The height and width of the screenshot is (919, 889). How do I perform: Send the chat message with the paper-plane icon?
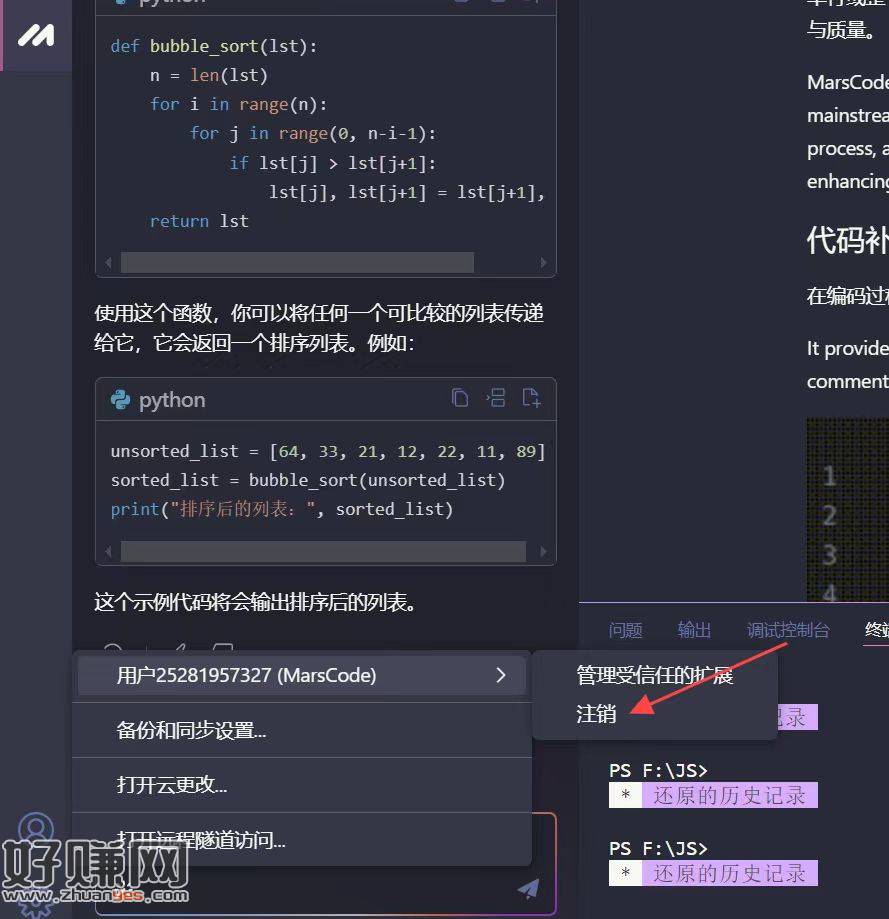(528, 889)
